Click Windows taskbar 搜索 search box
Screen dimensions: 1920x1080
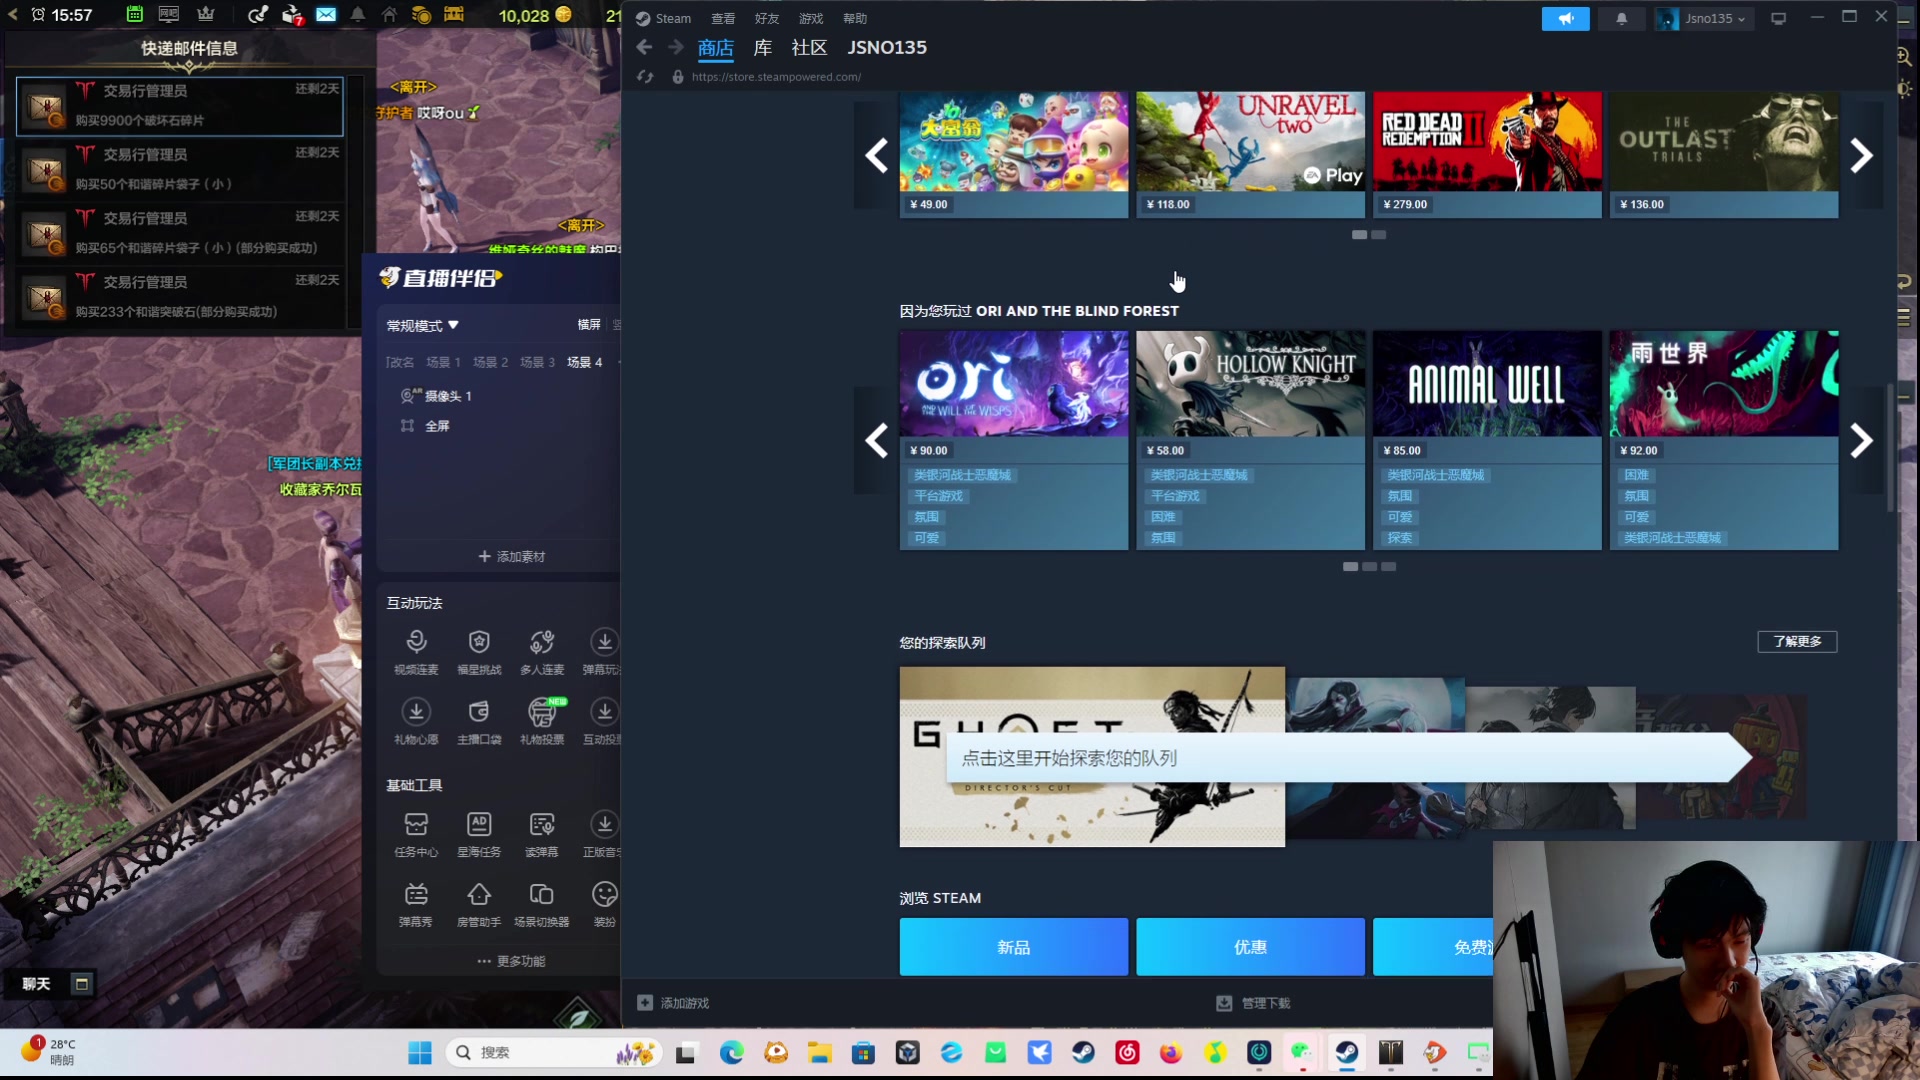[x=553, y=1052]
